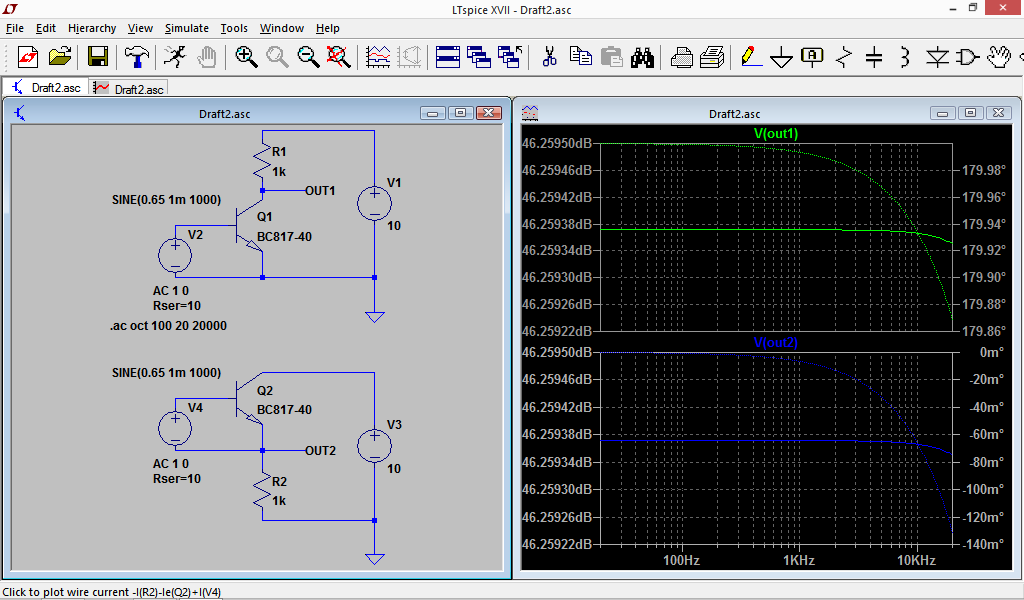
Task: Click transistor Q2 label
Action: pos(264,390)
